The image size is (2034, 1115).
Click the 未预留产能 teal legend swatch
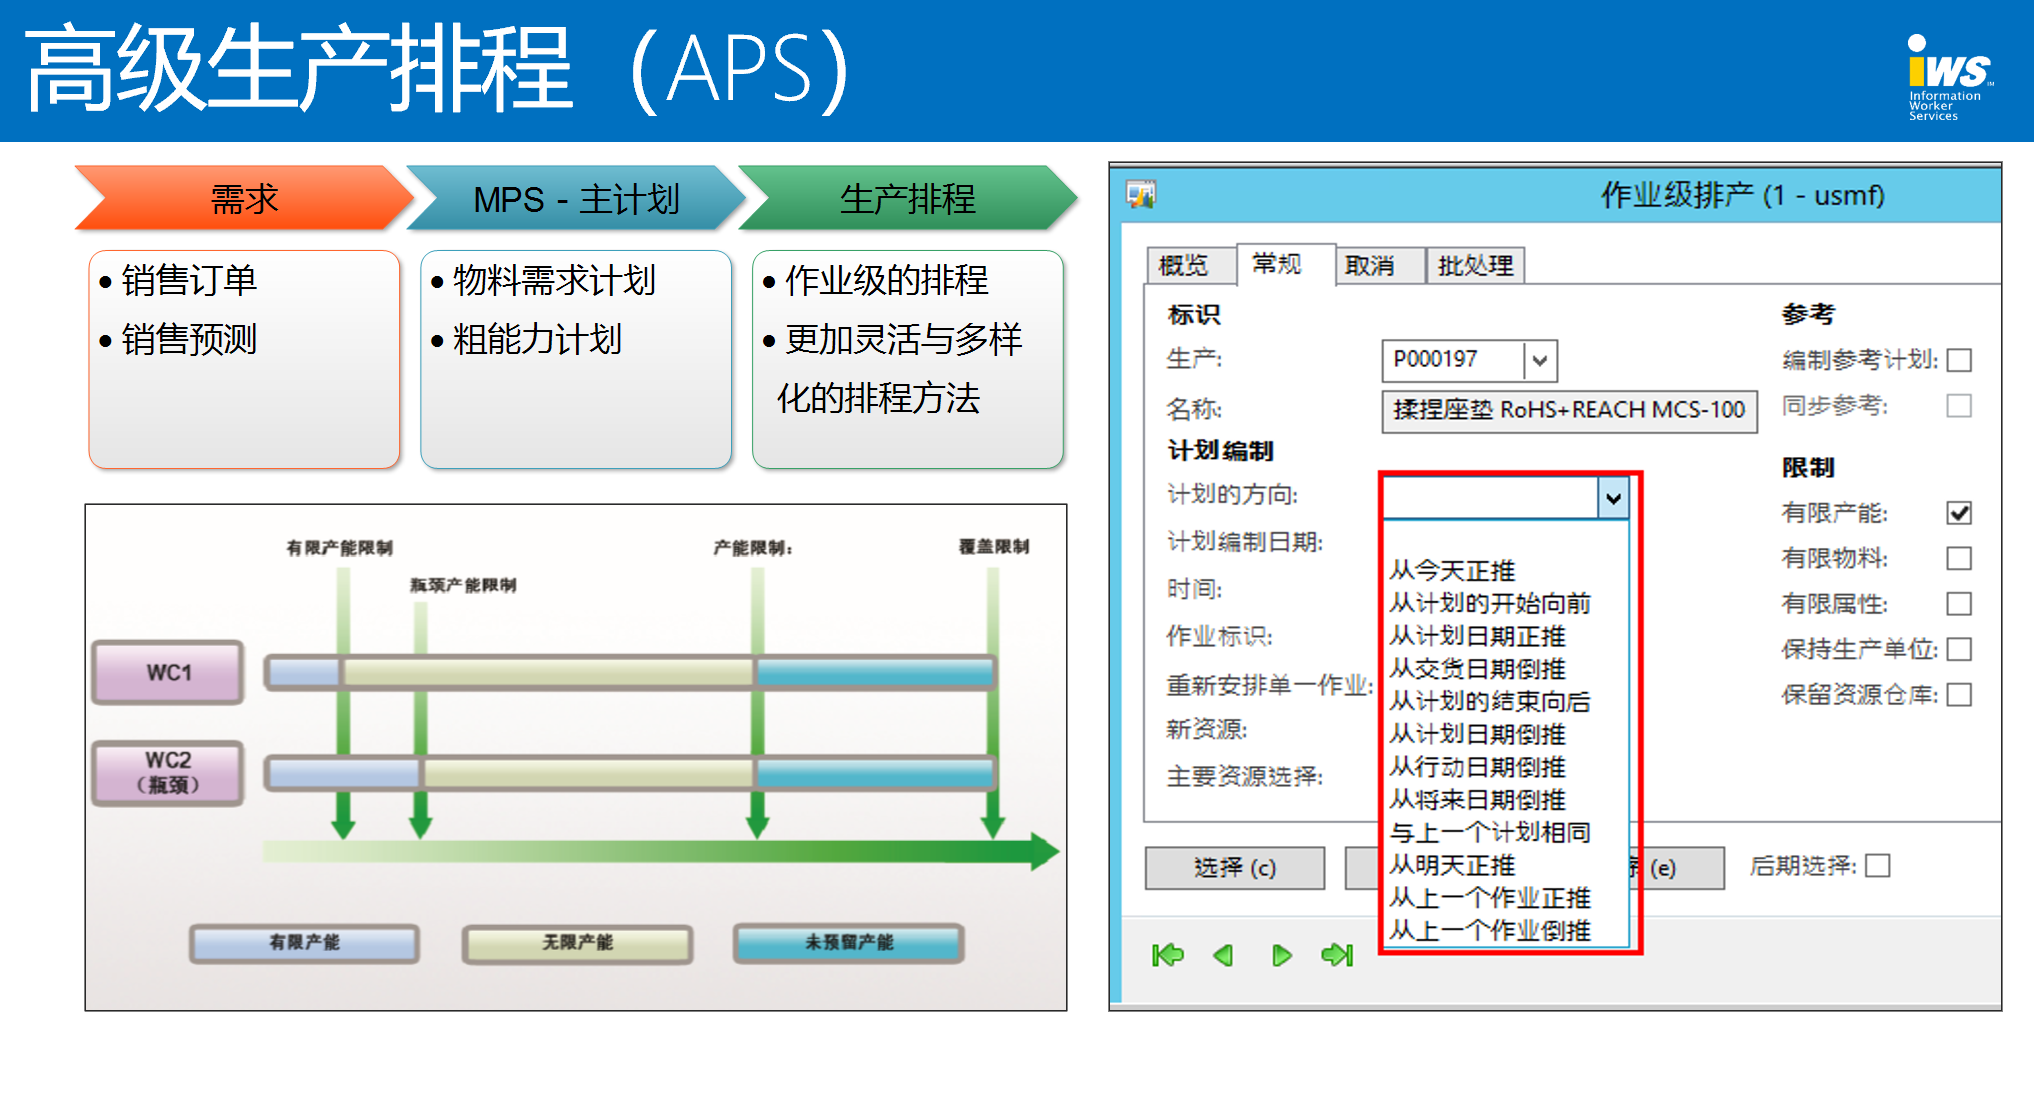click(849, 943)
